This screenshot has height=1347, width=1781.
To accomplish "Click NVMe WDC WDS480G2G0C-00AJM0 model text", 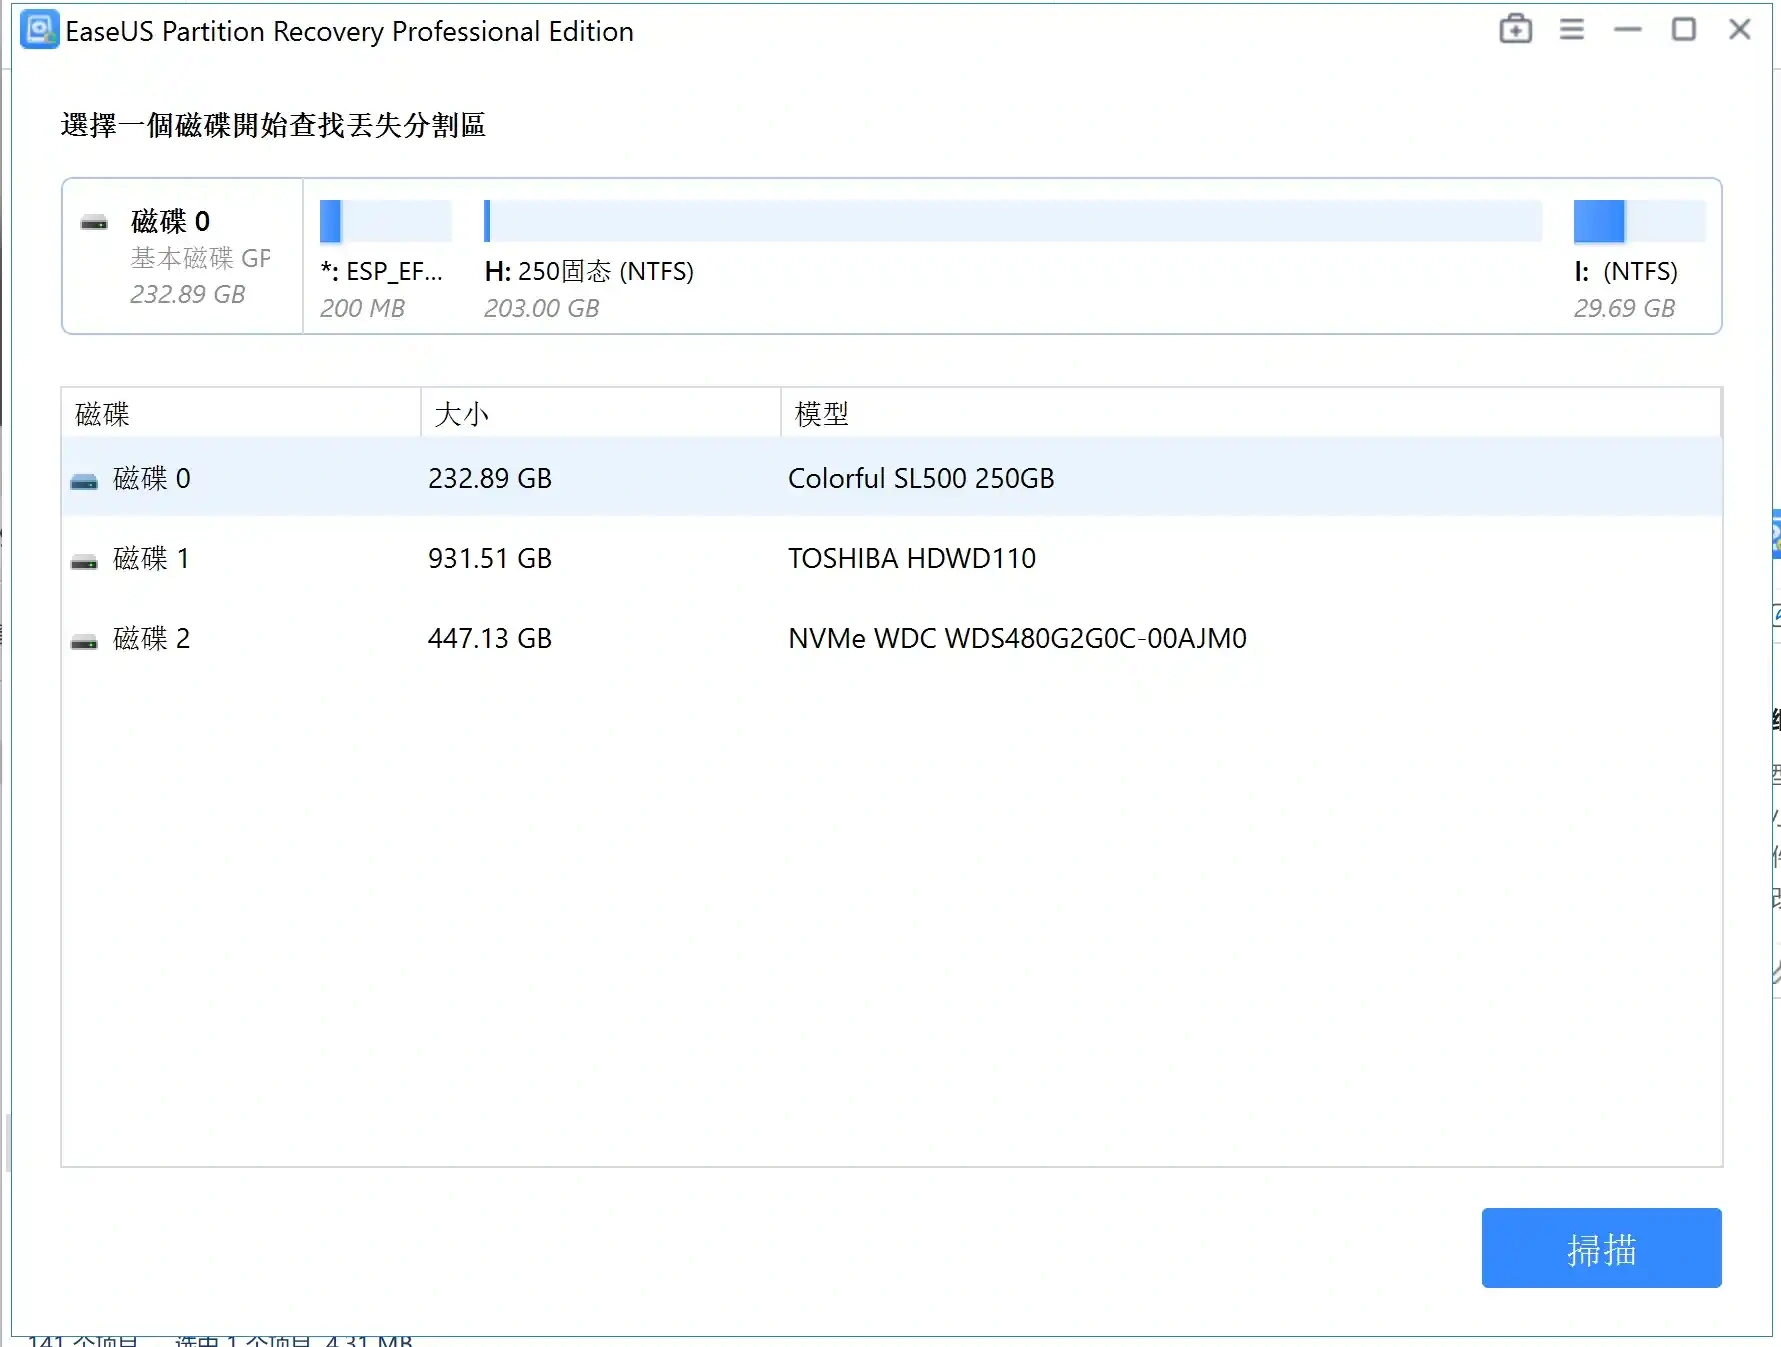I will click(x=1017, y=638).
